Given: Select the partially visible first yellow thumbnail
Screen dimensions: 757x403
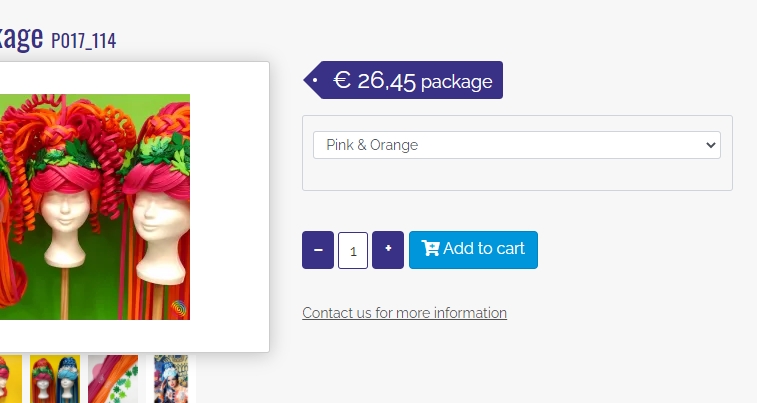Looking at the screenshot, I should [x=10, y=379].
